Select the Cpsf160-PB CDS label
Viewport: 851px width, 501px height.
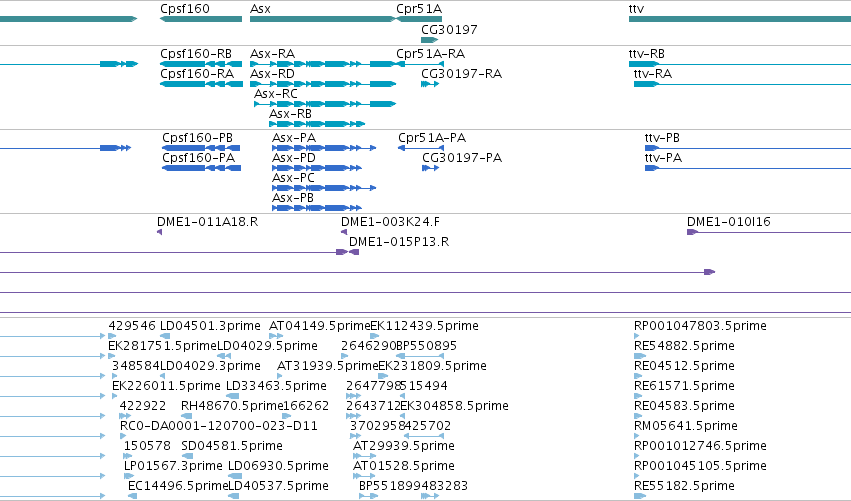(x=198, y=138)
